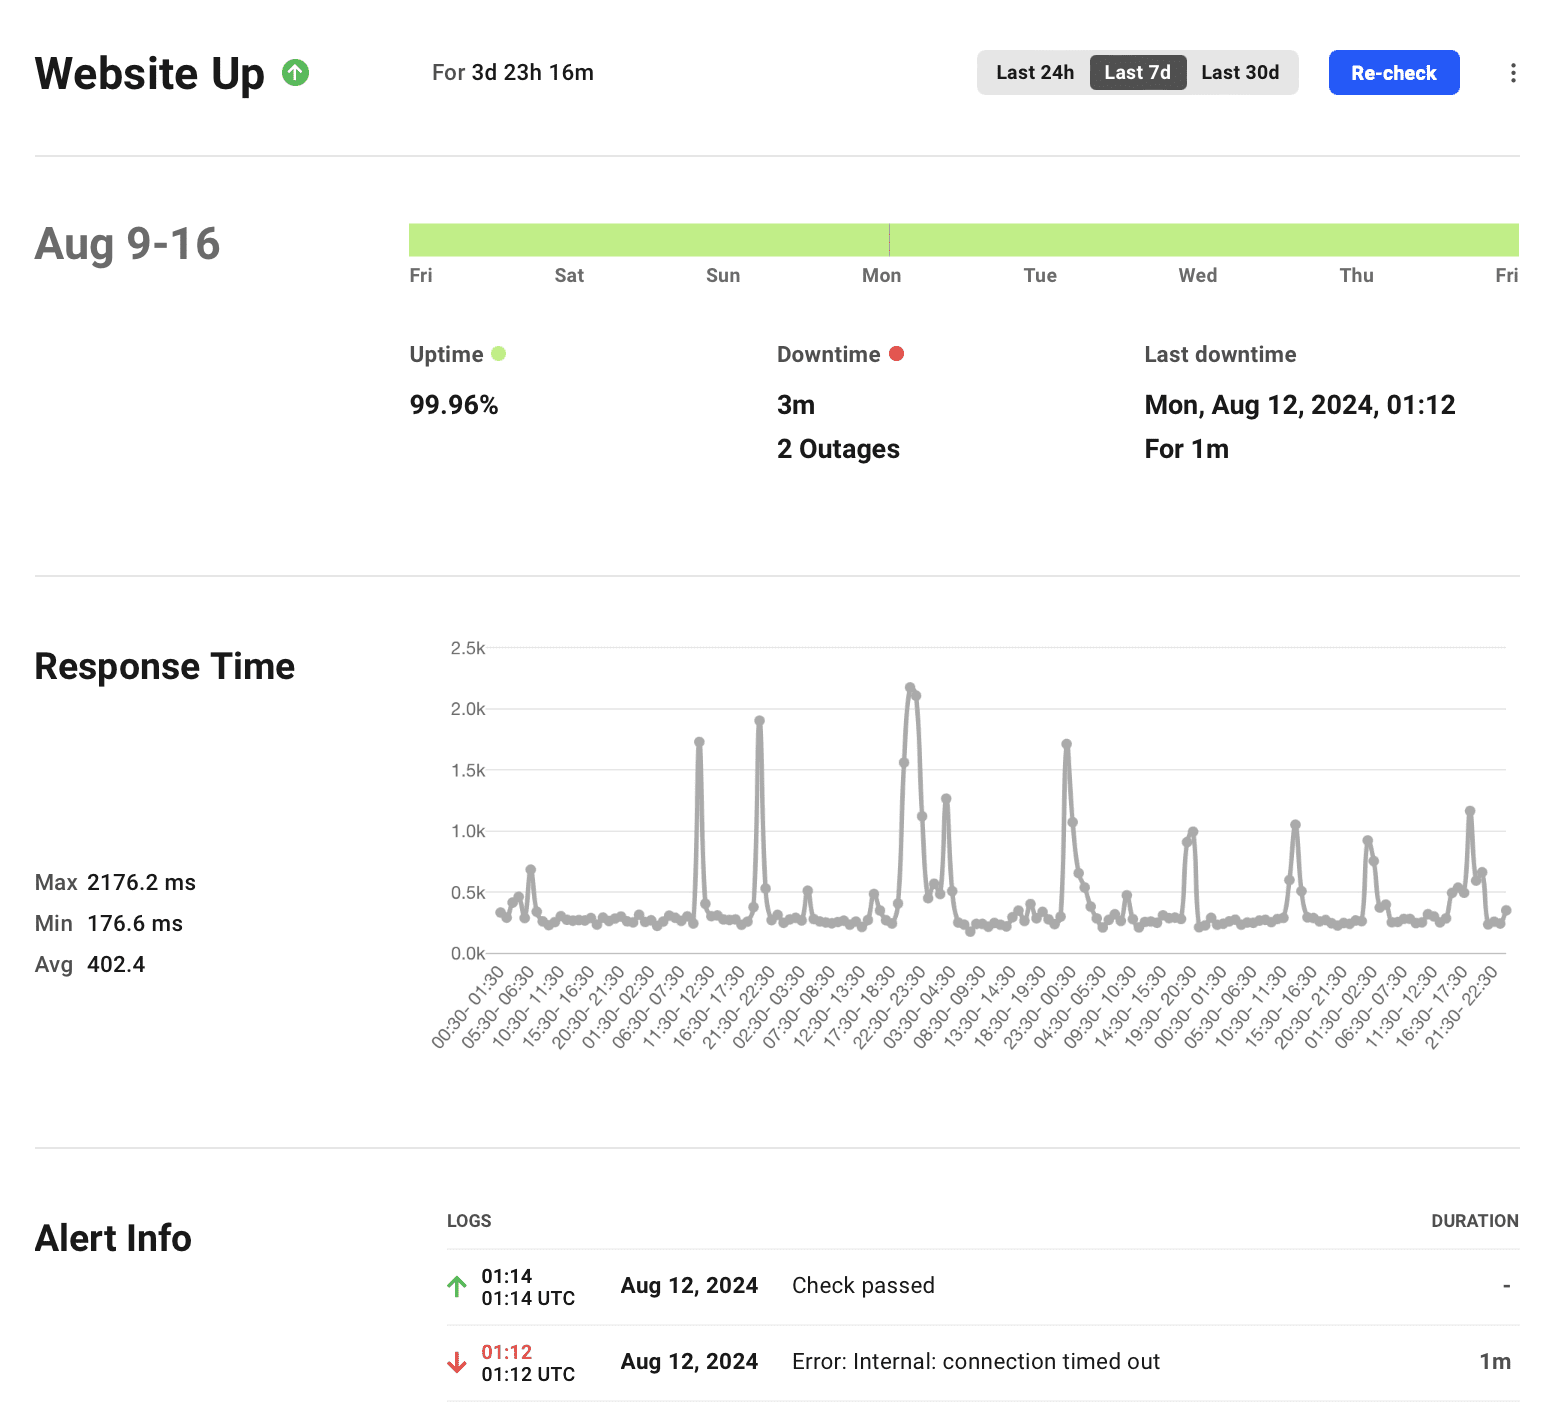
Task: Click the 3m downtime value
Action: click(x=796, y=405)
